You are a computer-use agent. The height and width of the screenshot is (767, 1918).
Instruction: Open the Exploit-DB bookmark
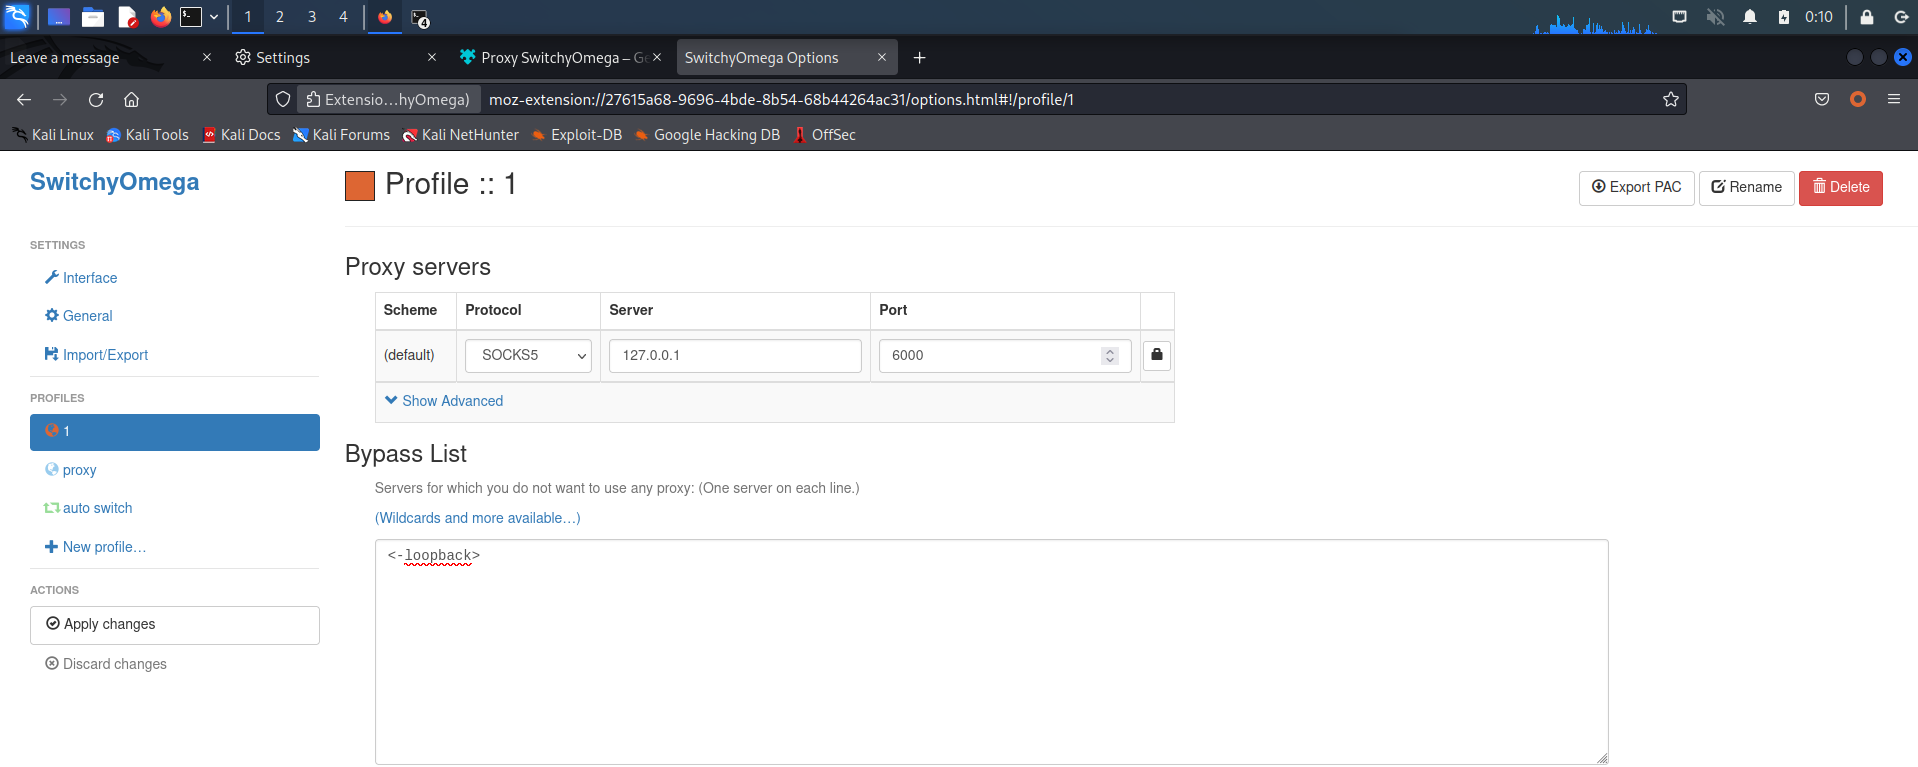pos(577,135)
